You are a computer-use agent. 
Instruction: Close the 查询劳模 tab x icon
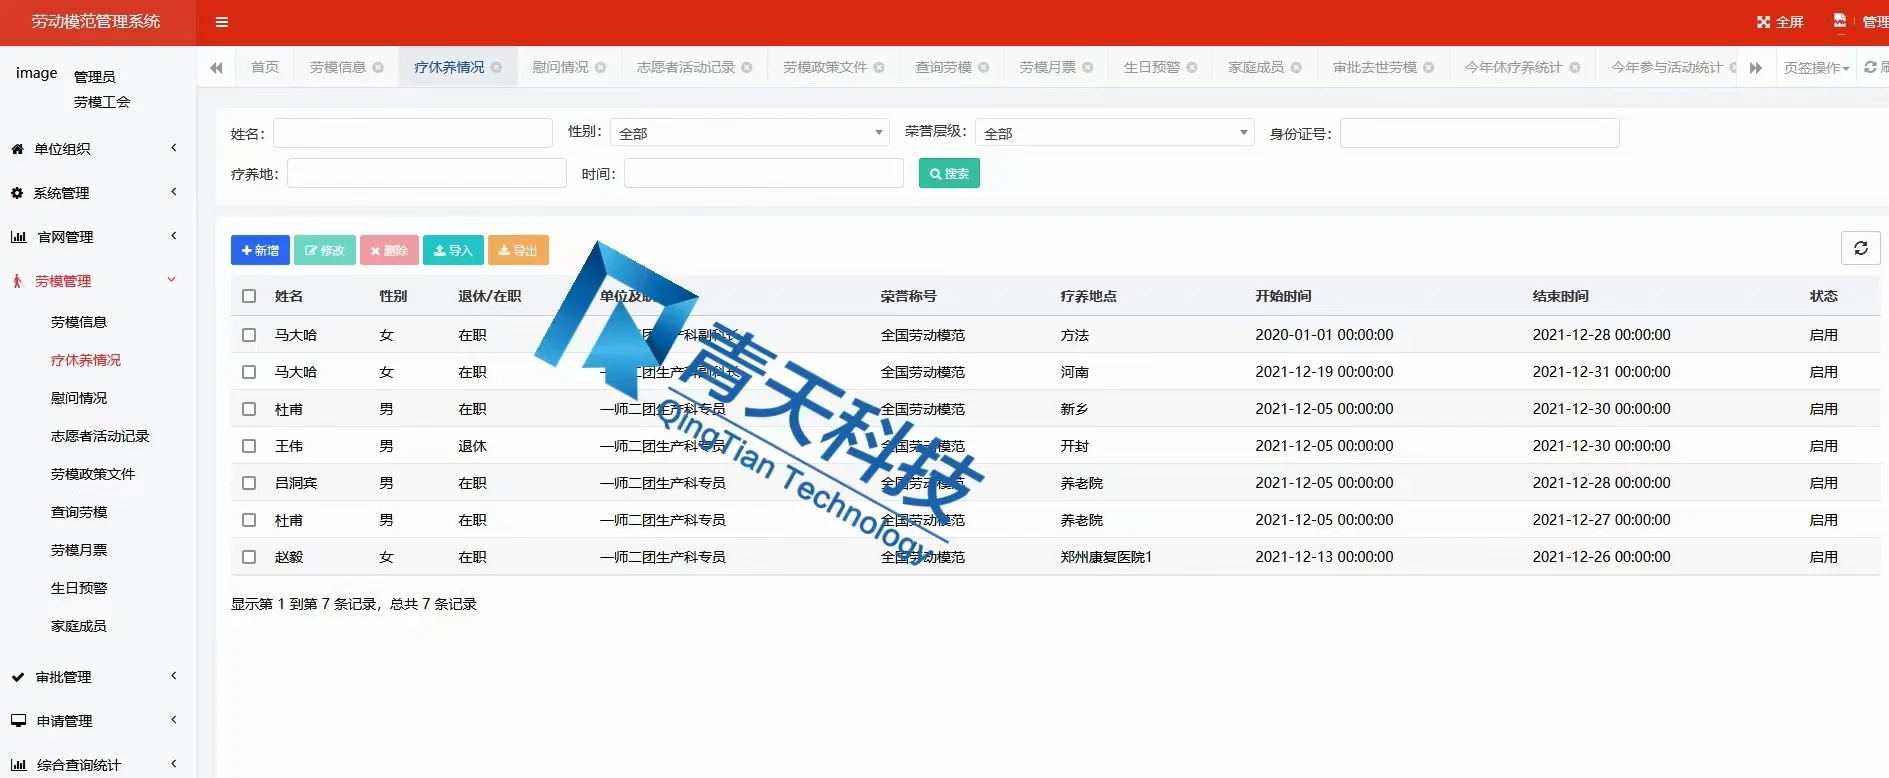[x=984, y=68]
